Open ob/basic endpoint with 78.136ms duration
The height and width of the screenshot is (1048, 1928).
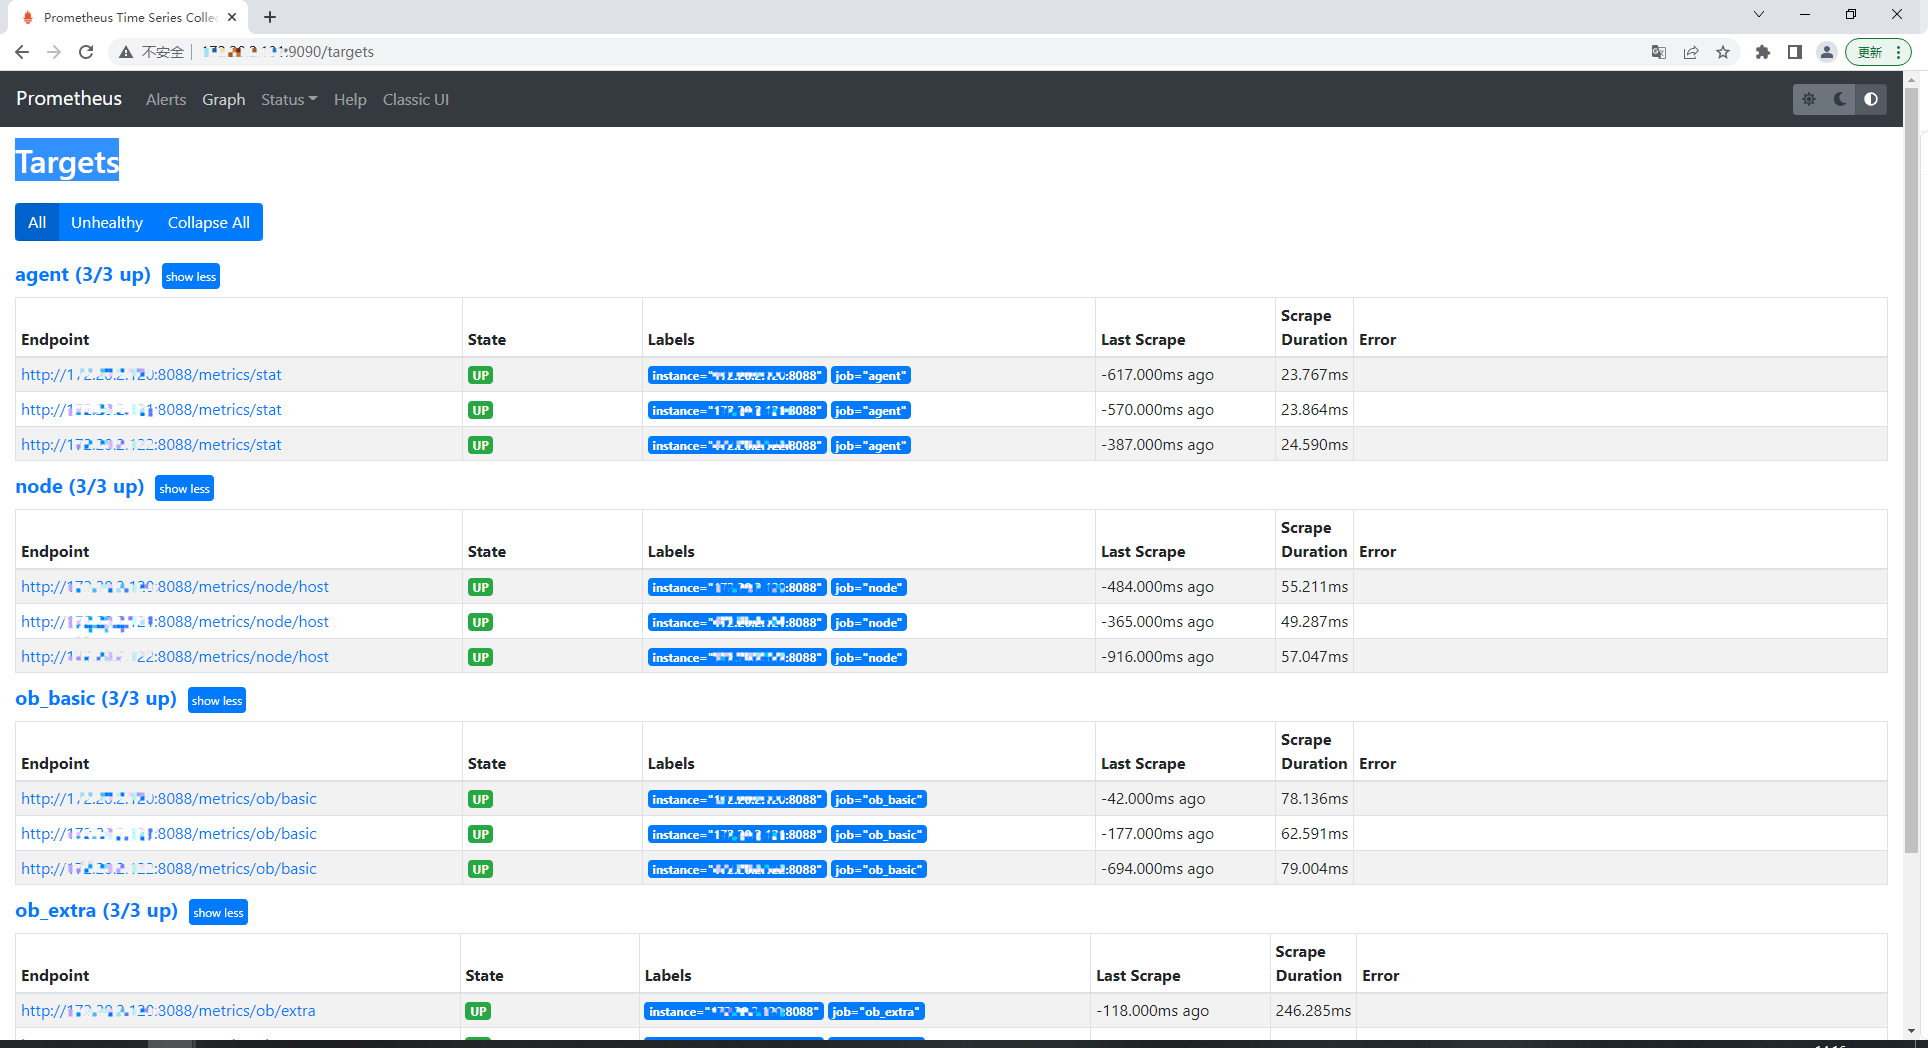pos(169,799)
